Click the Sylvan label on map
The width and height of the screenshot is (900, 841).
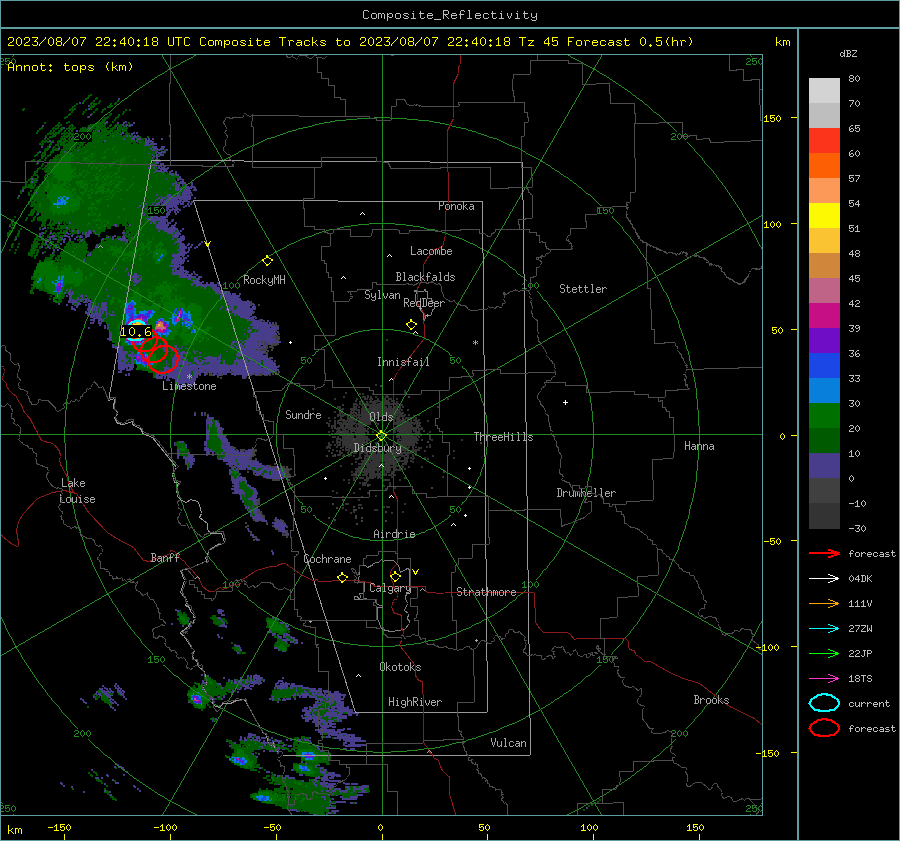382,295
